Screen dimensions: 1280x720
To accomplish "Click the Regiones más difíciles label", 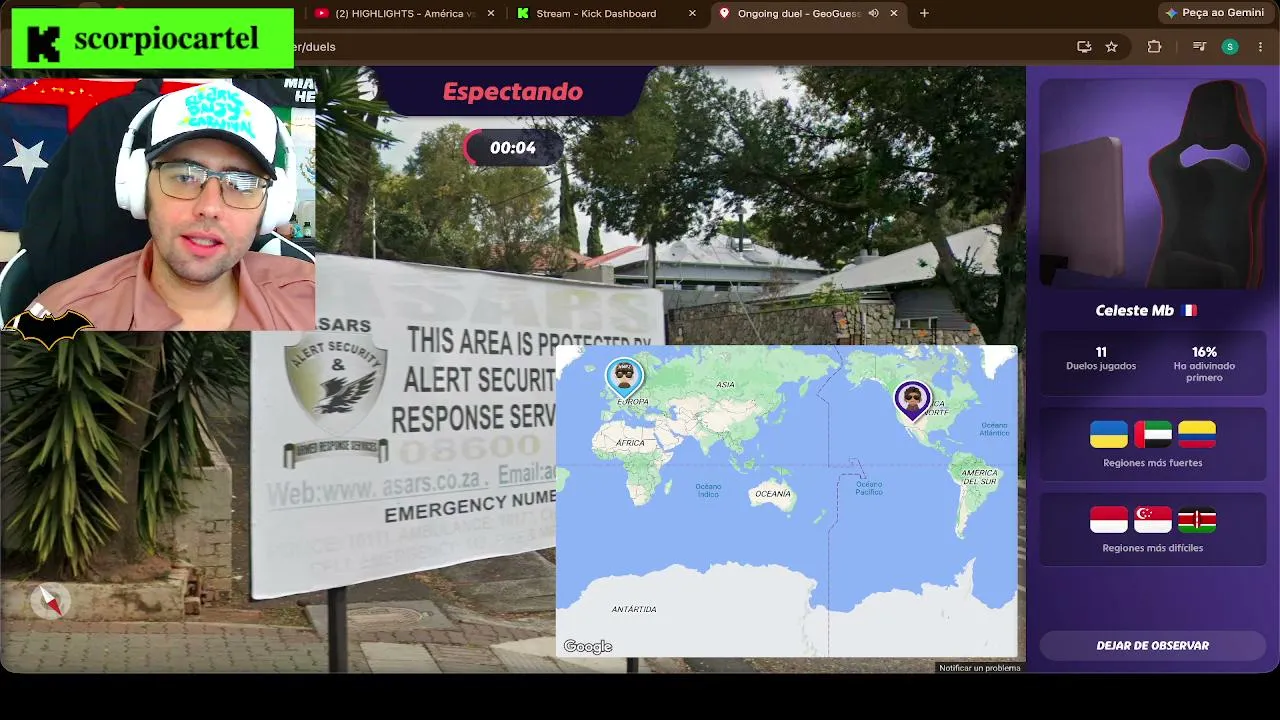I will [x=1153, y=548].
